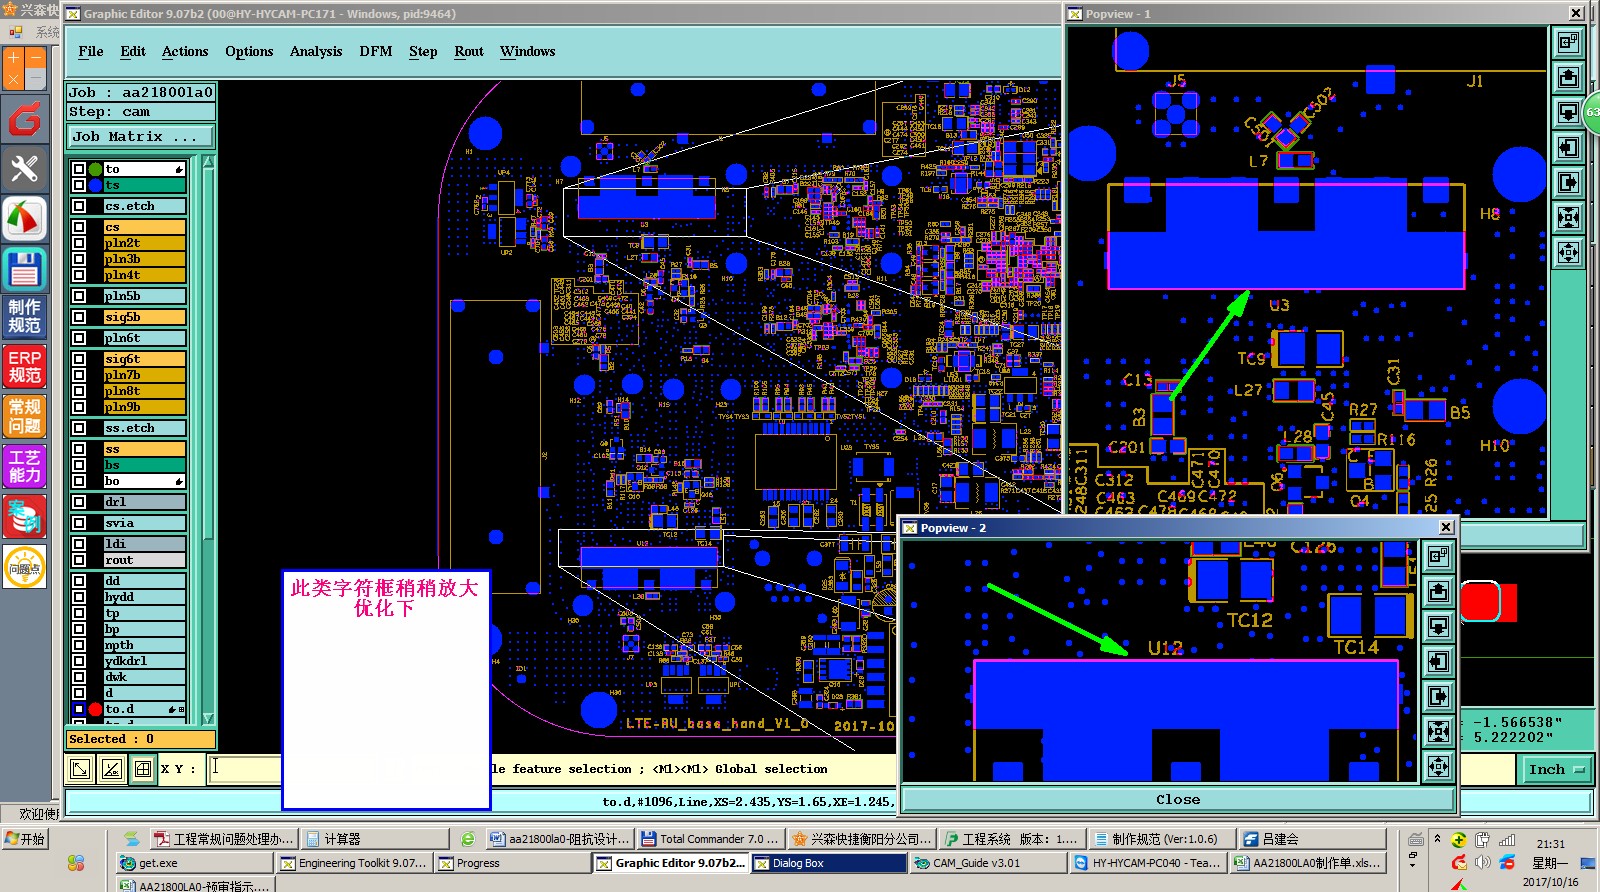Click inward-arrows zoom icon in Popview 1
Screen dimensions: 1600x892
tap(1568, 217)
